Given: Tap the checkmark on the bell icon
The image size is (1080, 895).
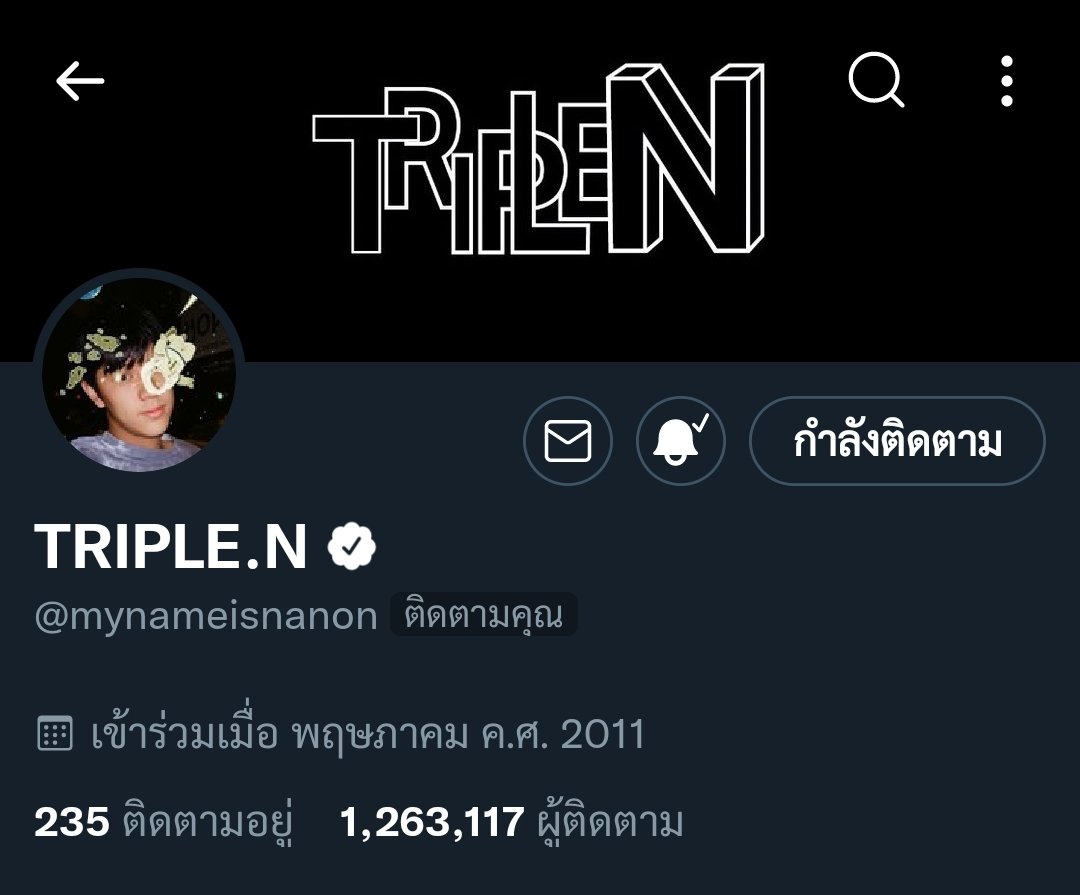Looking at the screenshot, I should pos(701,422).
